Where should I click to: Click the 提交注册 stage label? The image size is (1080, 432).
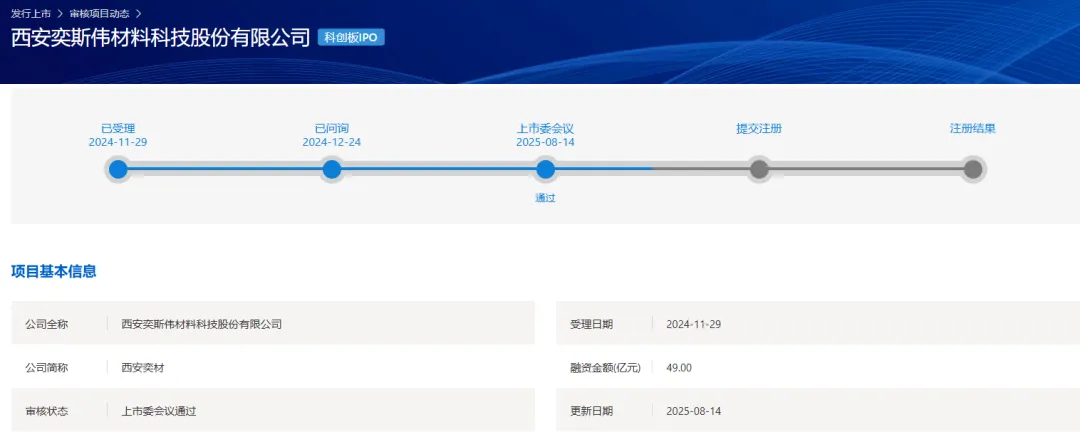coord(759,128)
